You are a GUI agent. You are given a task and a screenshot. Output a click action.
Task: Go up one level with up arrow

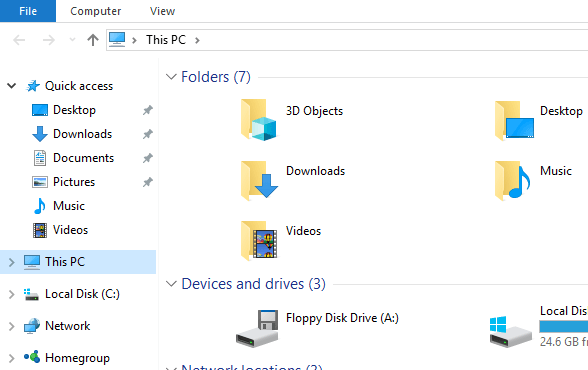93,40
